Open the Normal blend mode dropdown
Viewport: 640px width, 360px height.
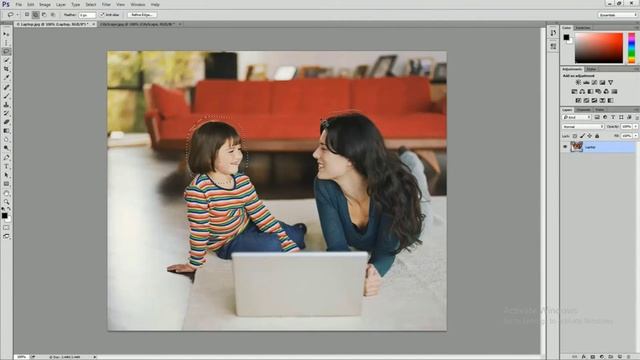pyautogui.click(x=583, y=127)
